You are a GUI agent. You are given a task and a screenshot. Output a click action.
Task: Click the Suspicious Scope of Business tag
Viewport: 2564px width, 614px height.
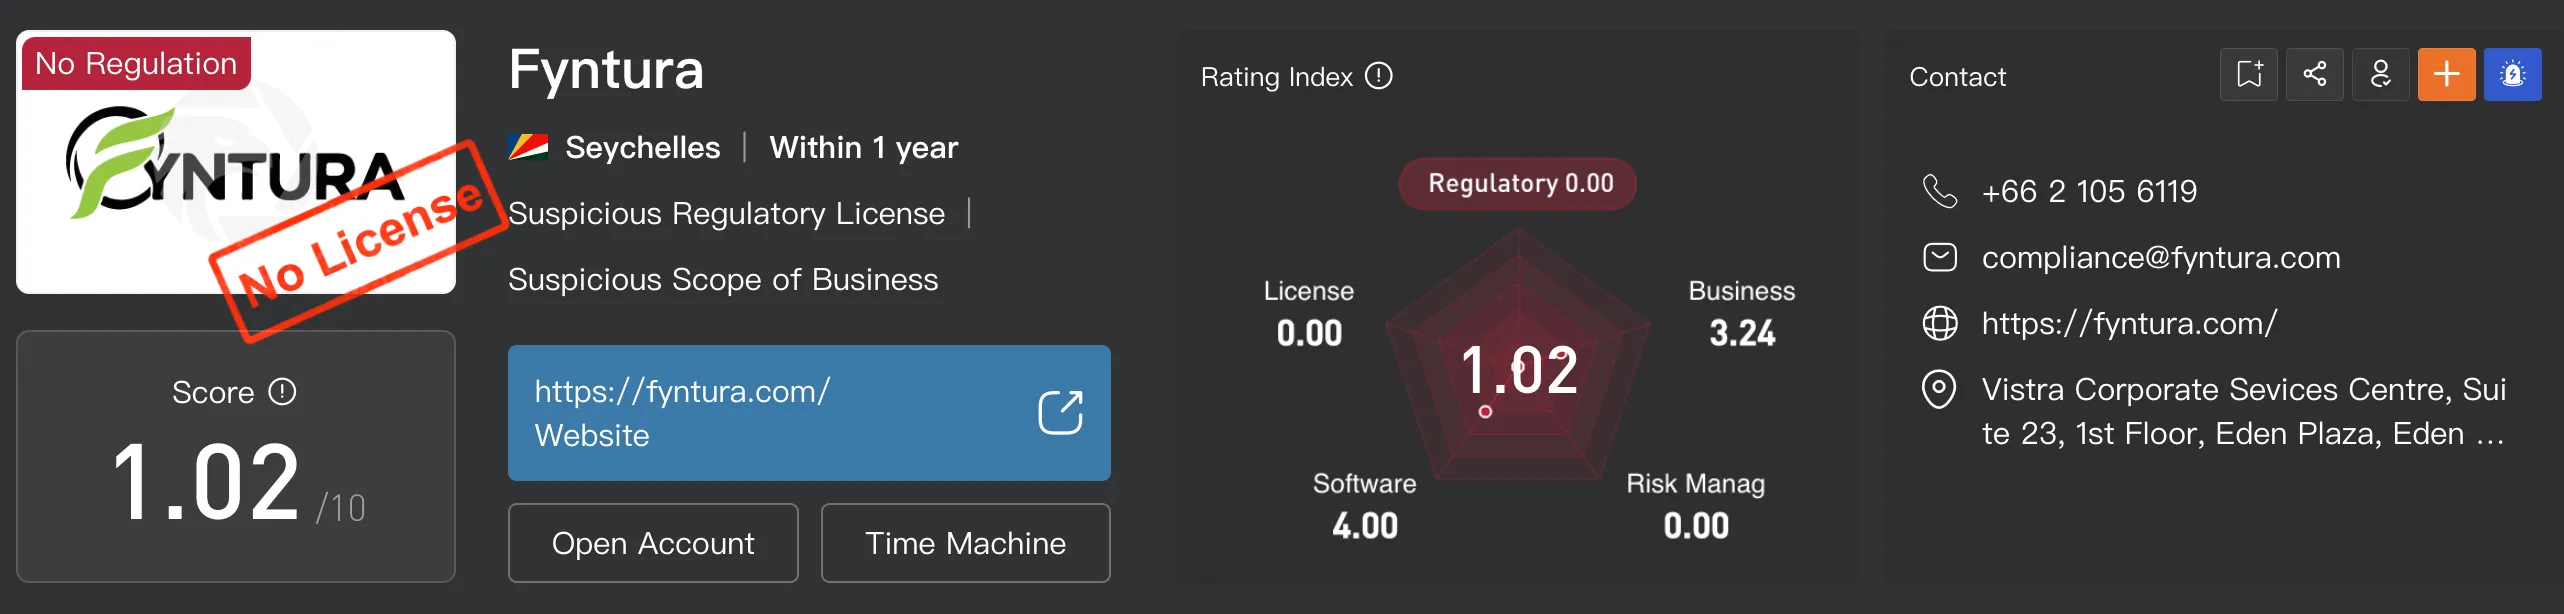tap(723, 279)
